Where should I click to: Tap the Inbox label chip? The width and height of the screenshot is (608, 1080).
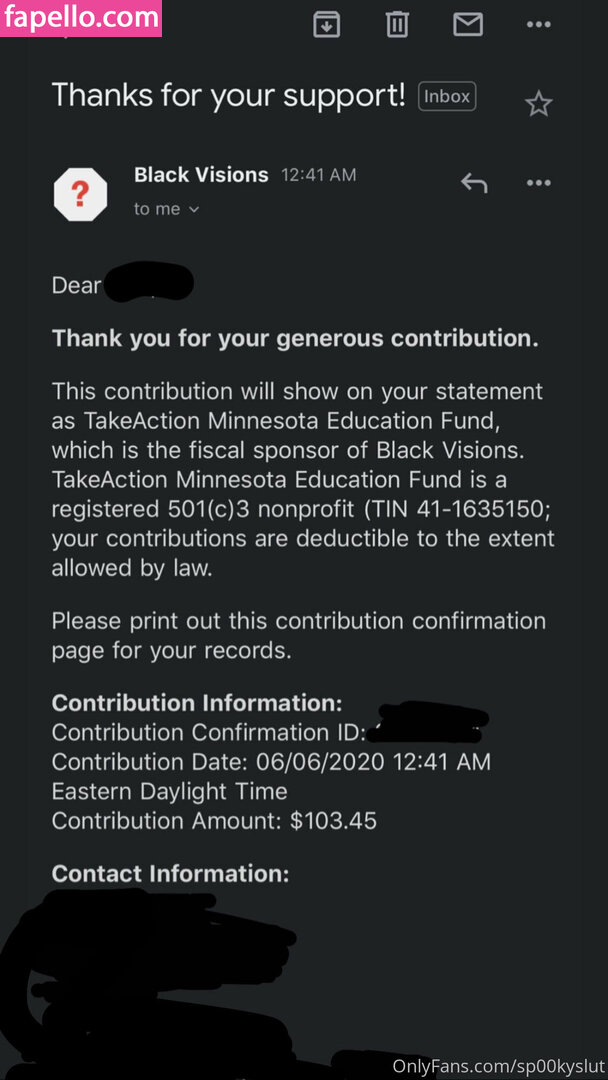(447, 96)
